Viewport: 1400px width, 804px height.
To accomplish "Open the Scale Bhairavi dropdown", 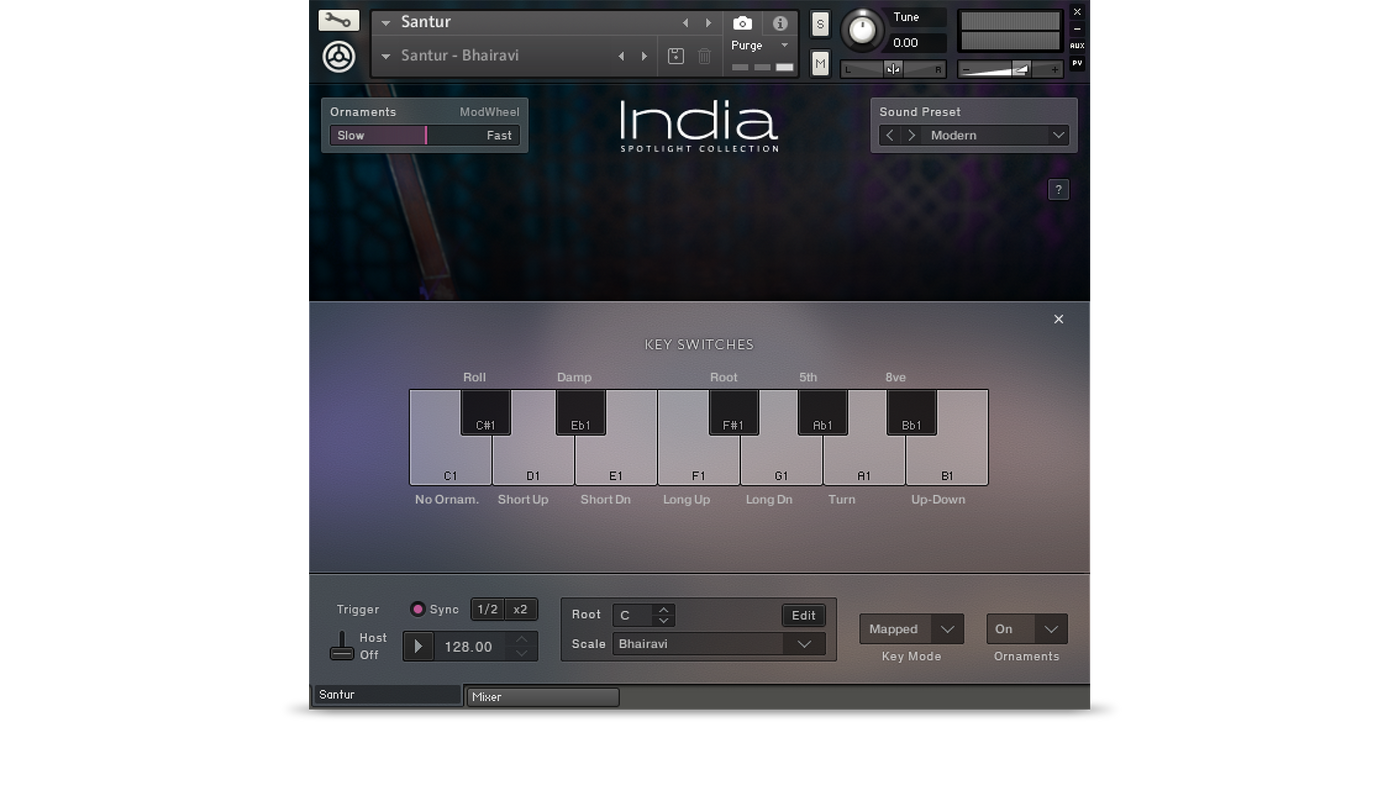I will [718, 644].
